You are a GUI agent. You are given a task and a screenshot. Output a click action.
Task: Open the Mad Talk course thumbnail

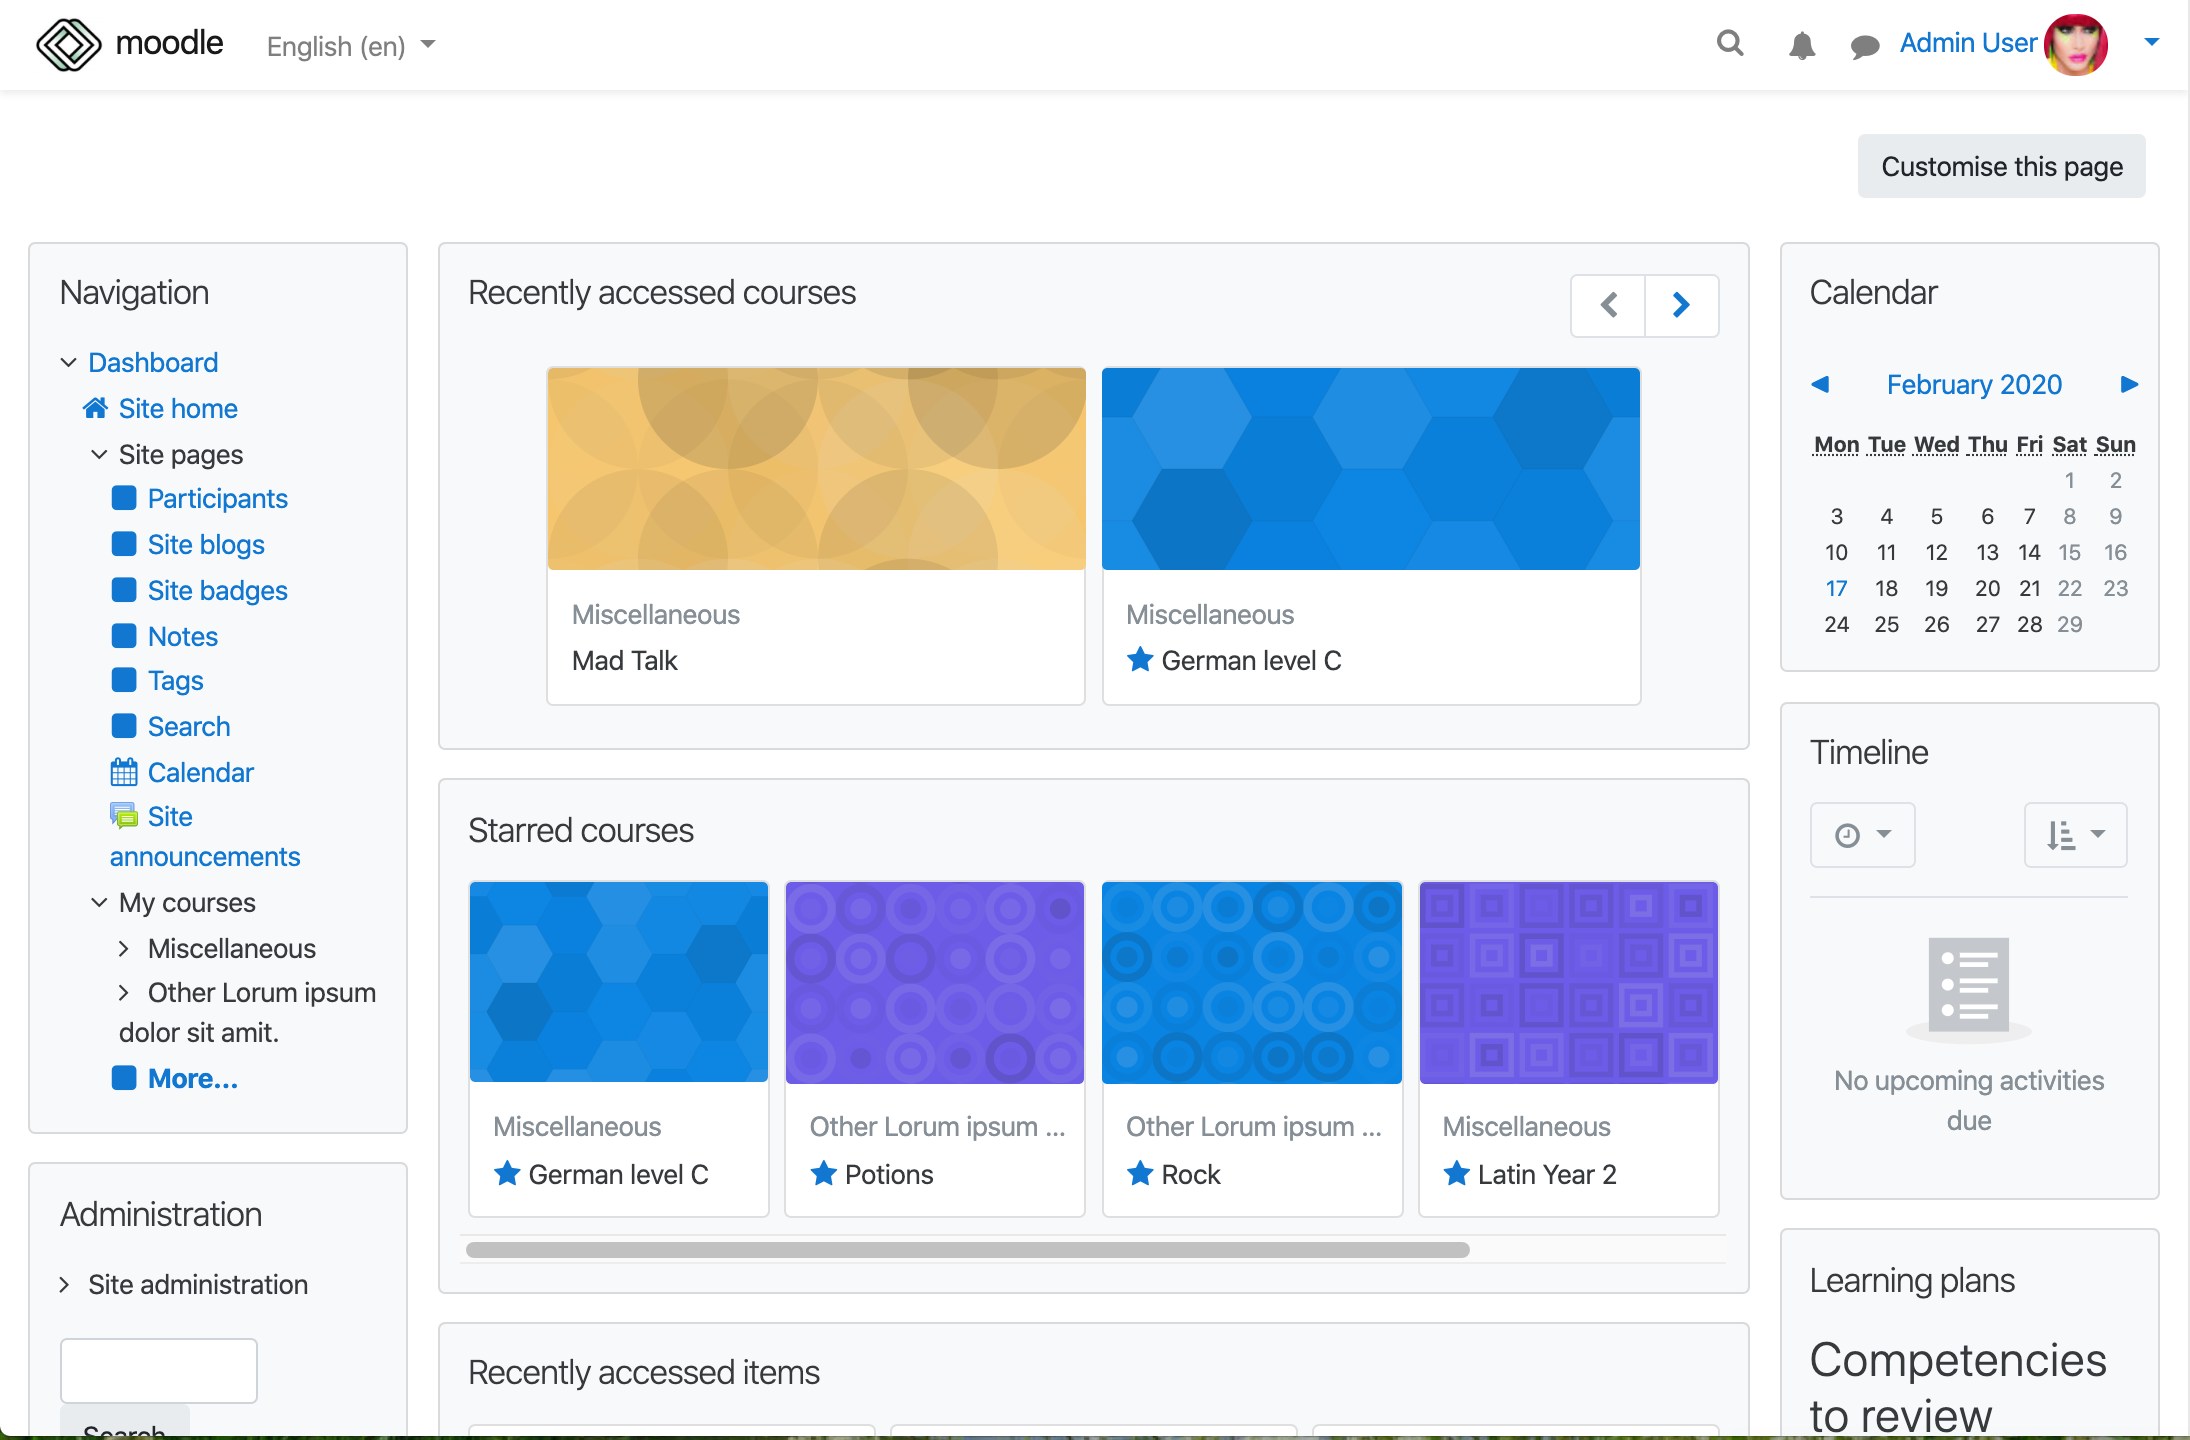pos(816,468)
